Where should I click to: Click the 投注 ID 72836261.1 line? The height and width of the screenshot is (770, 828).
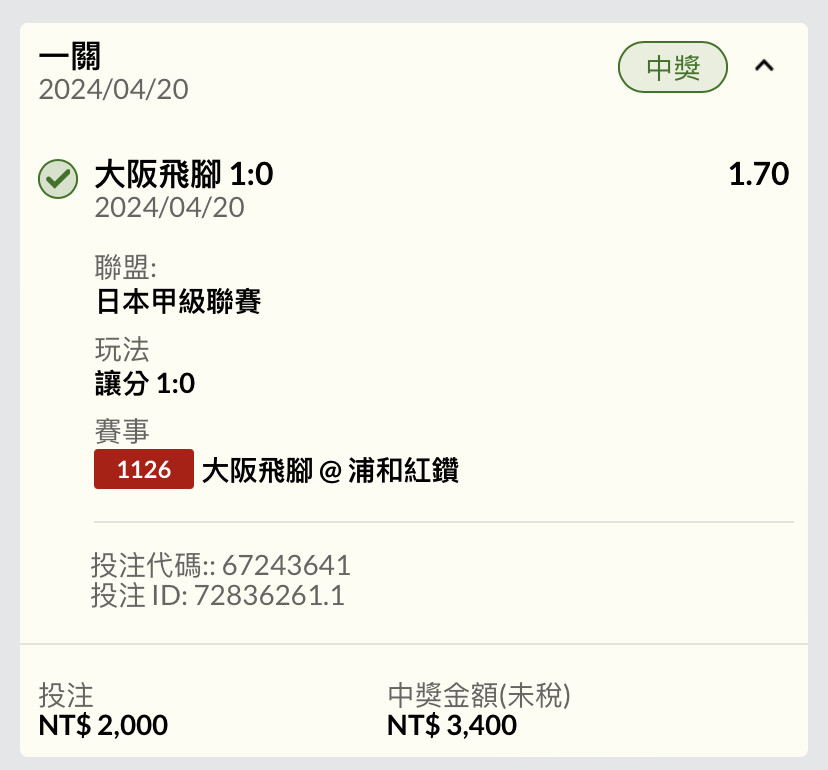pos(218,595)
